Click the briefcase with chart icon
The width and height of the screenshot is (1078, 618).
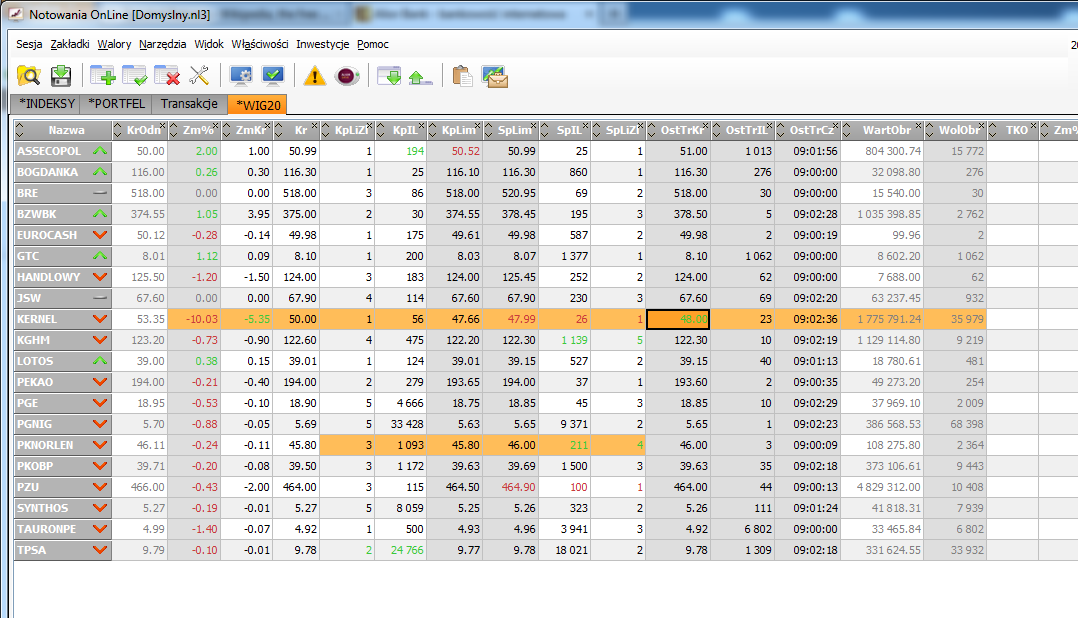click(495, 75)
